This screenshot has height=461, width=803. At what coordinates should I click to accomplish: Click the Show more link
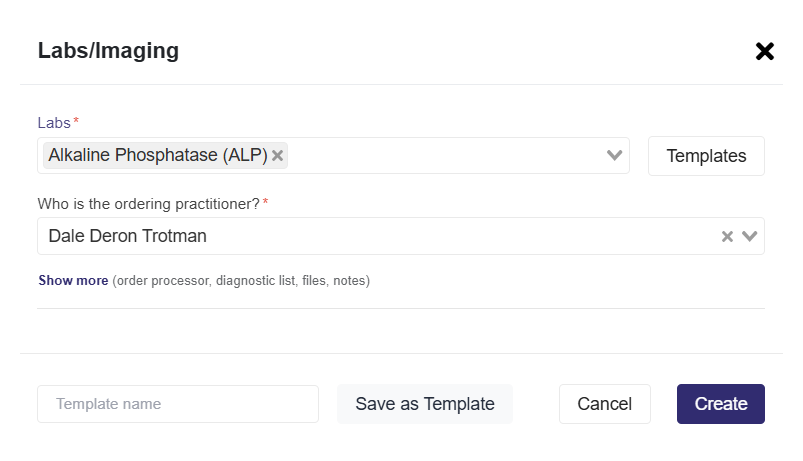[73, 281]
